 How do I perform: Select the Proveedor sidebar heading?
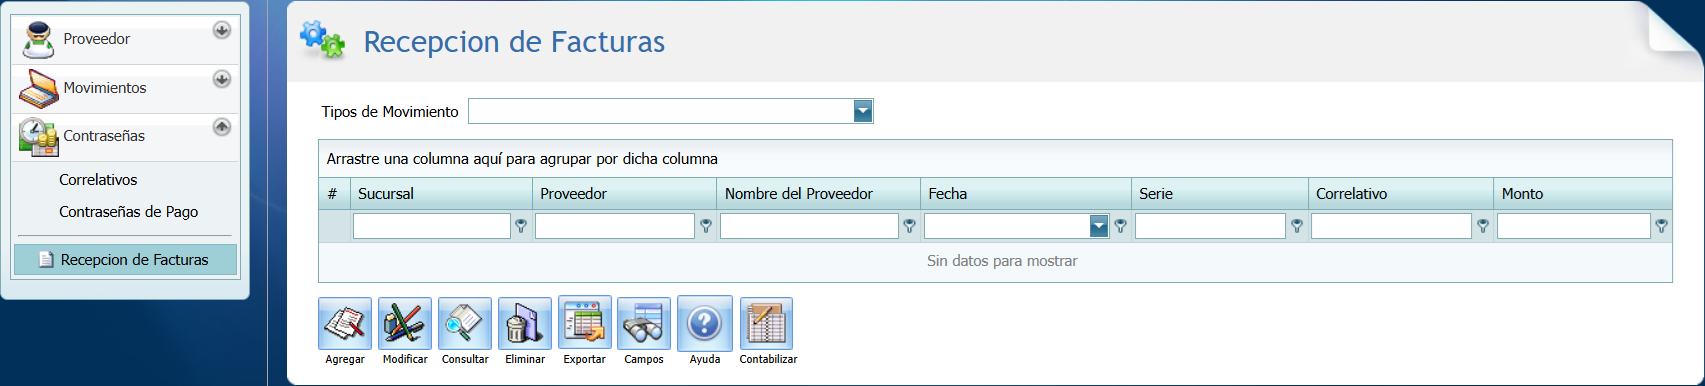point(96,39)
